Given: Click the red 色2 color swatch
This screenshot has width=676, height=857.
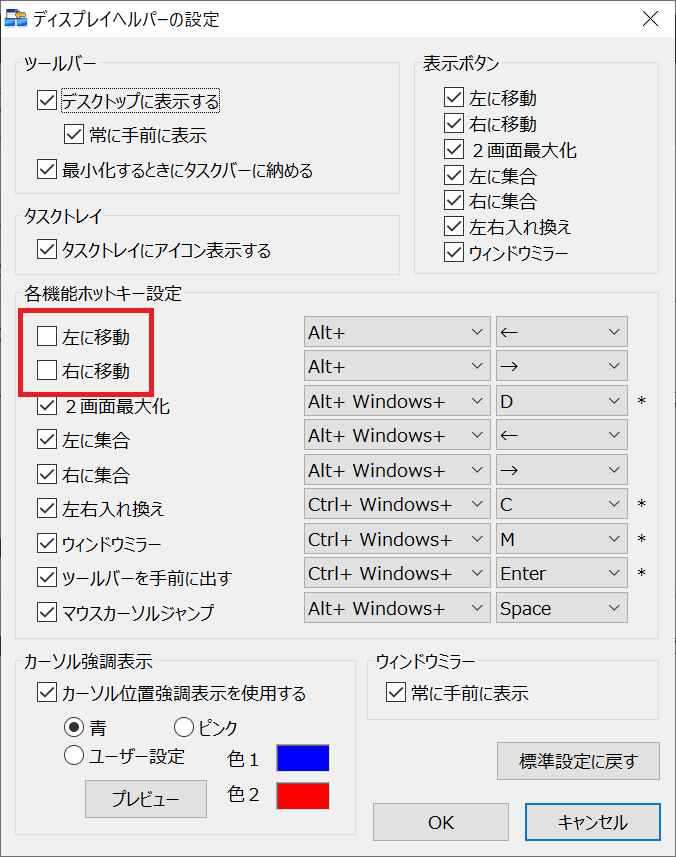Looking at the screenshot, I should click(x=302, y=796).
